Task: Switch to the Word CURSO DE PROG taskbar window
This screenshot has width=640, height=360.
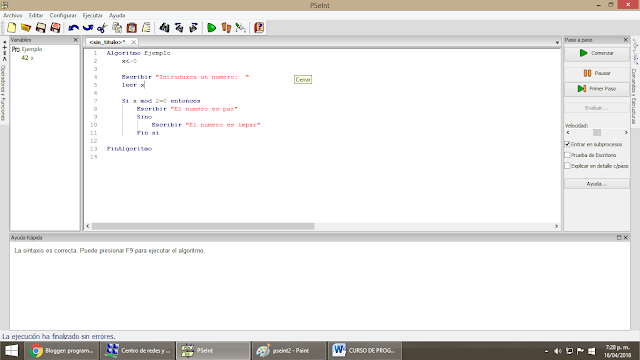Action: point(364,351)
